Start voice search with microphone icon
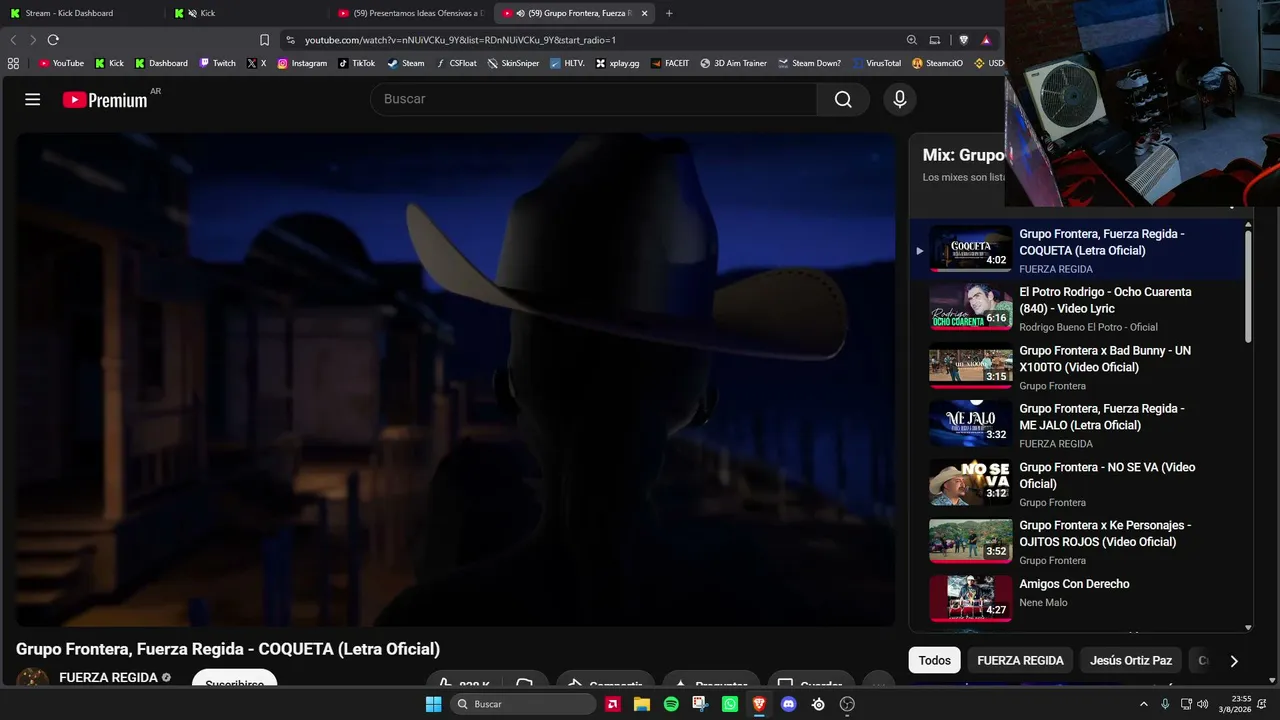This screenshot has height=720, width=1280. (x=900, y=99)
